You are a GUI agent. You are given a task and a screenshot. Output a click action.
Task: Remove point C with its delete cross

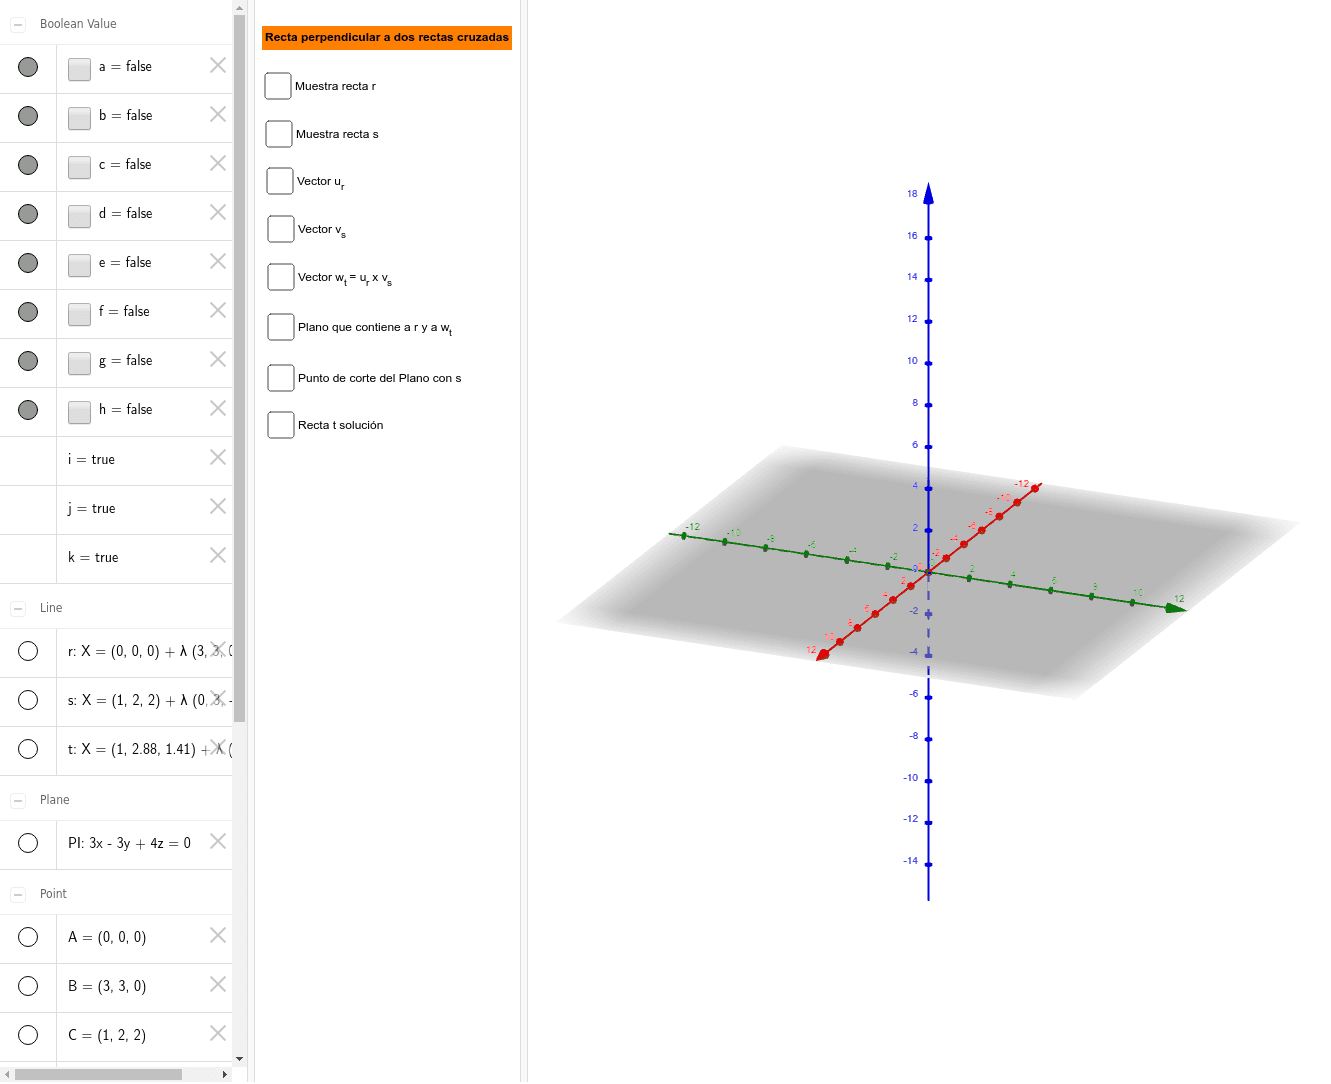coord(217,1033)
